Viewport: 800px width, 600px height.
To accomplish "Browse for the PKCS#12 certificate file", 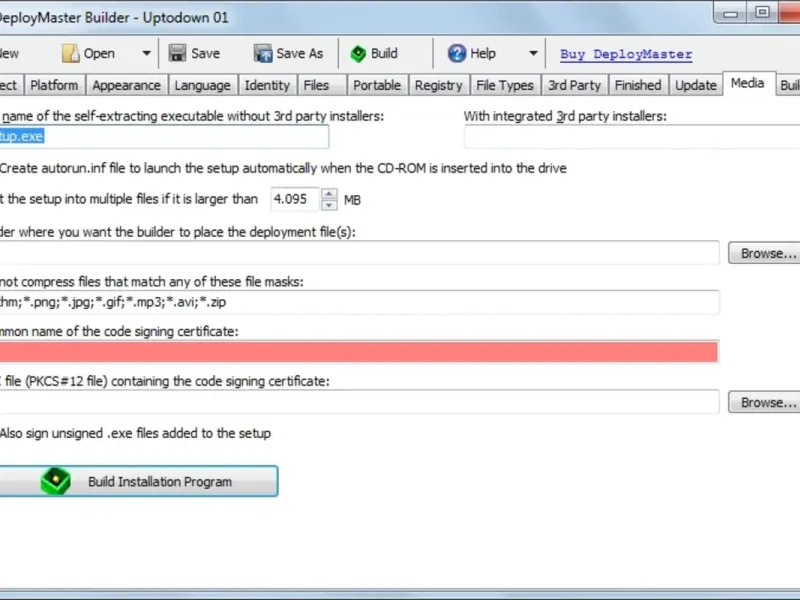I will coord(765,402).
